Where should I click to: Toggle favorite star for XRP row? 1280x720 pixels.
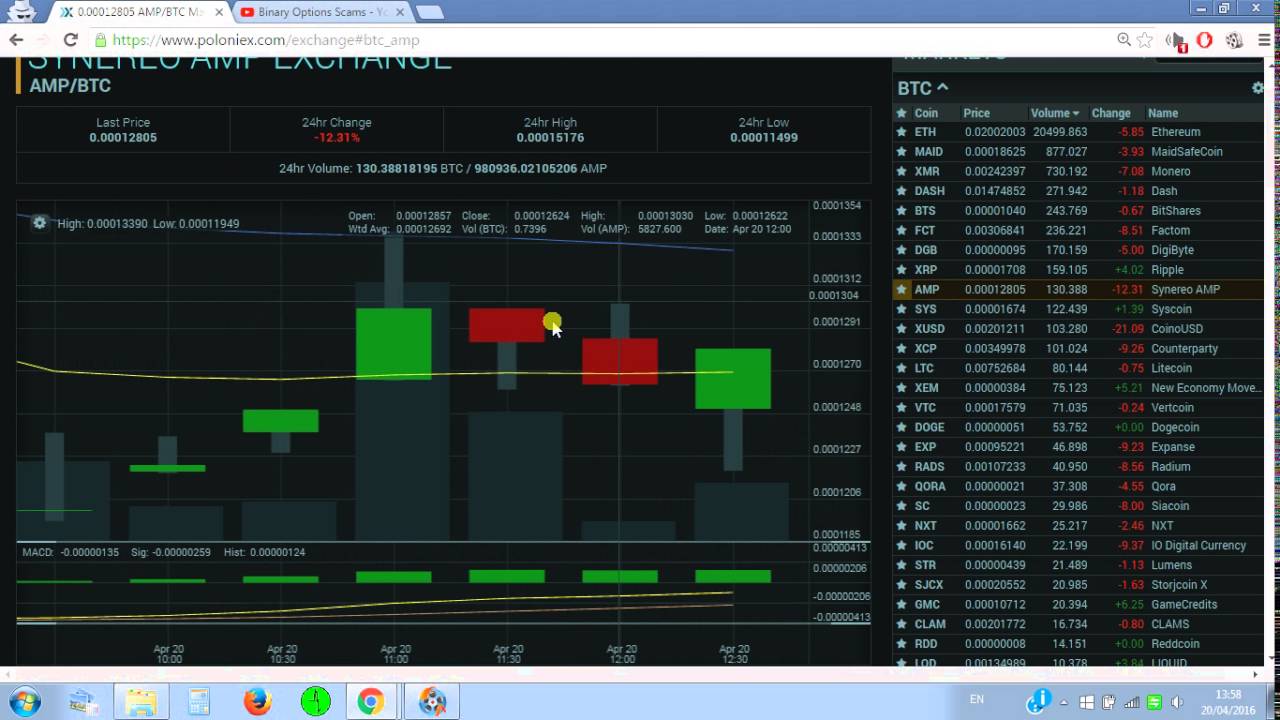coord(902,270)
